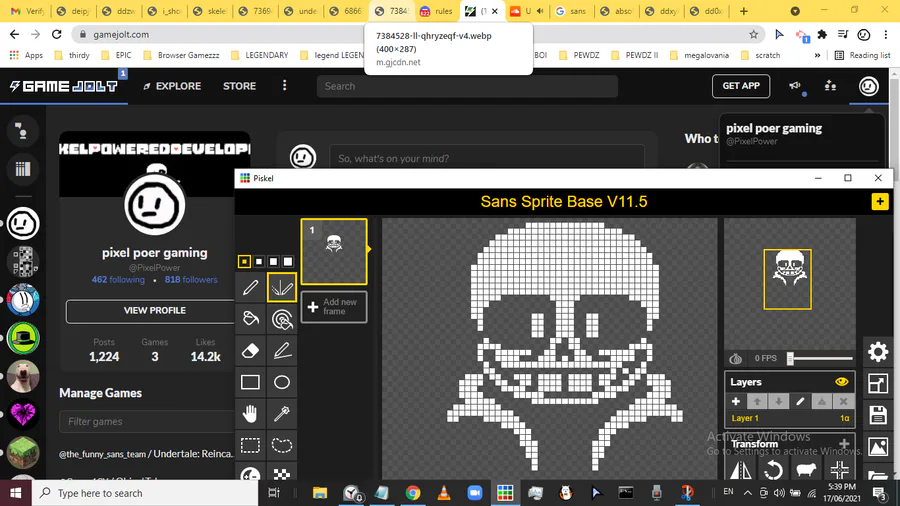Select the Rectangle selection tool
Screen dimensions: 900x506
pos(250,445)
